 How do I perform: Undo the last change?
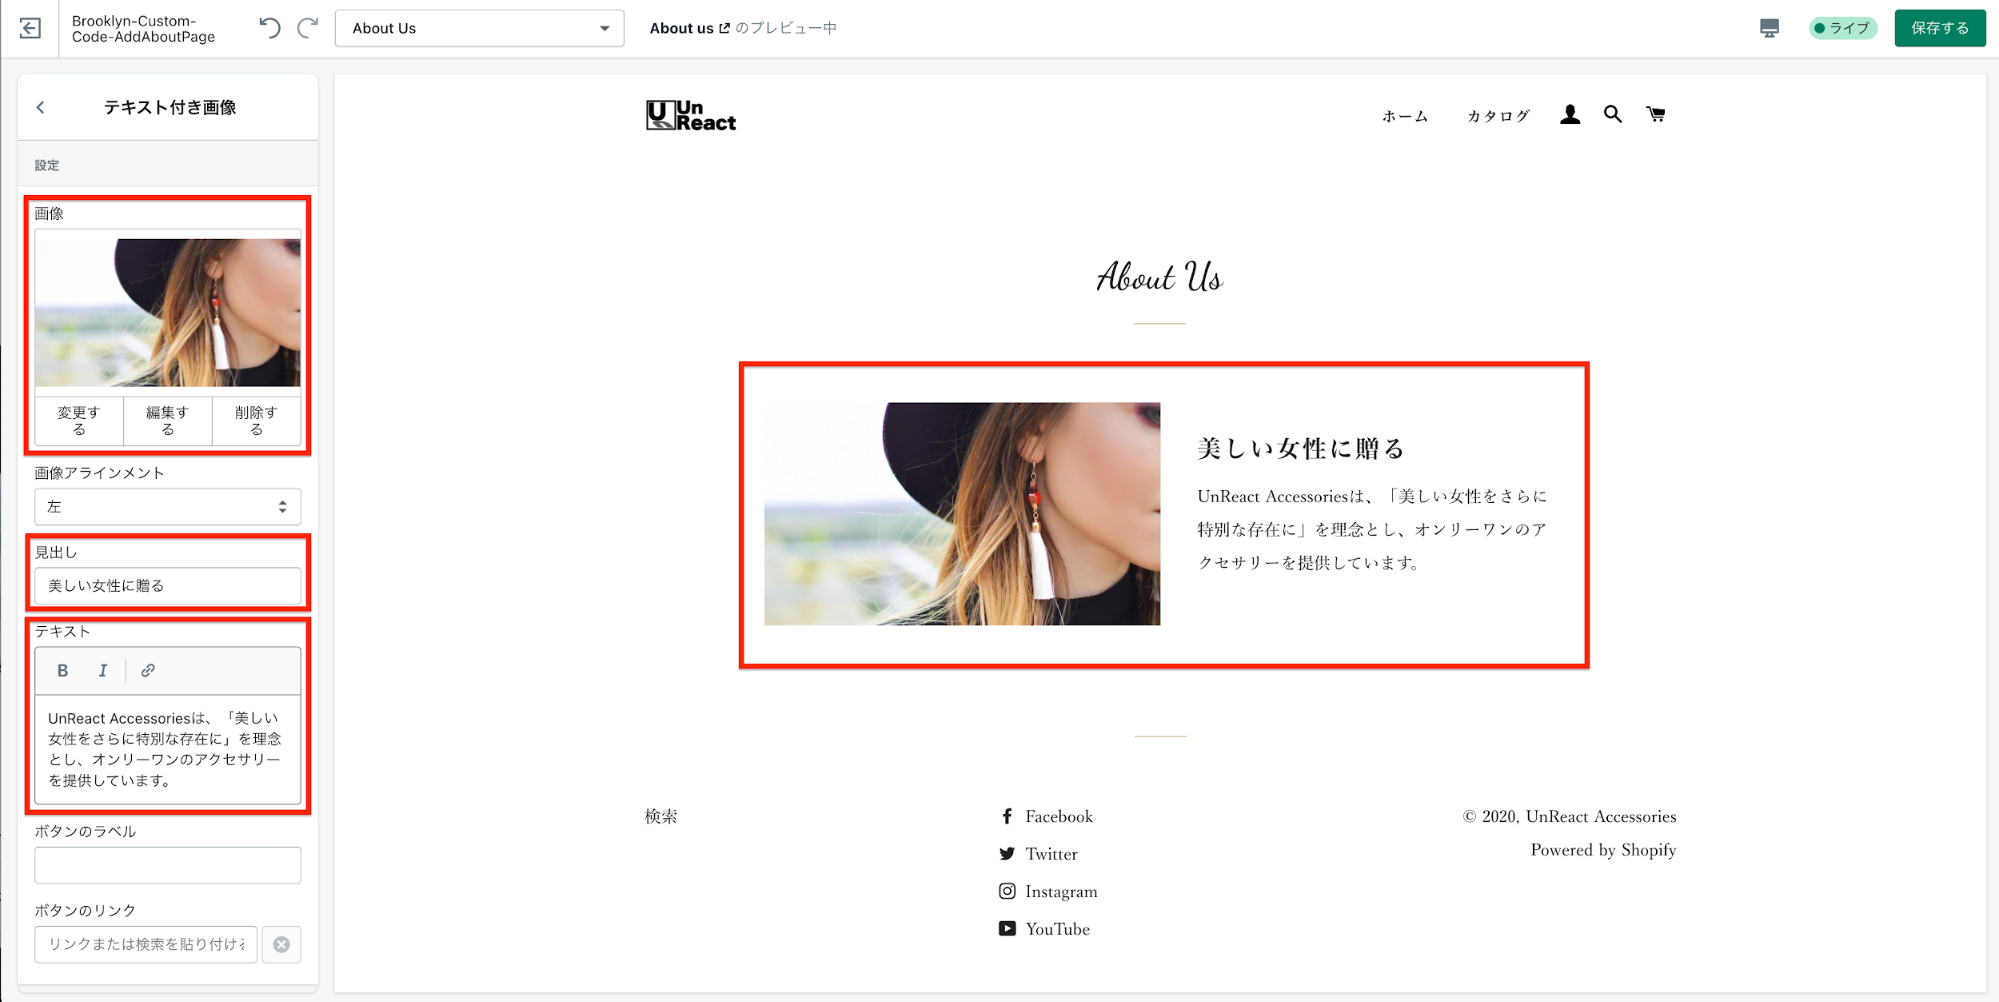coord(269,28)
